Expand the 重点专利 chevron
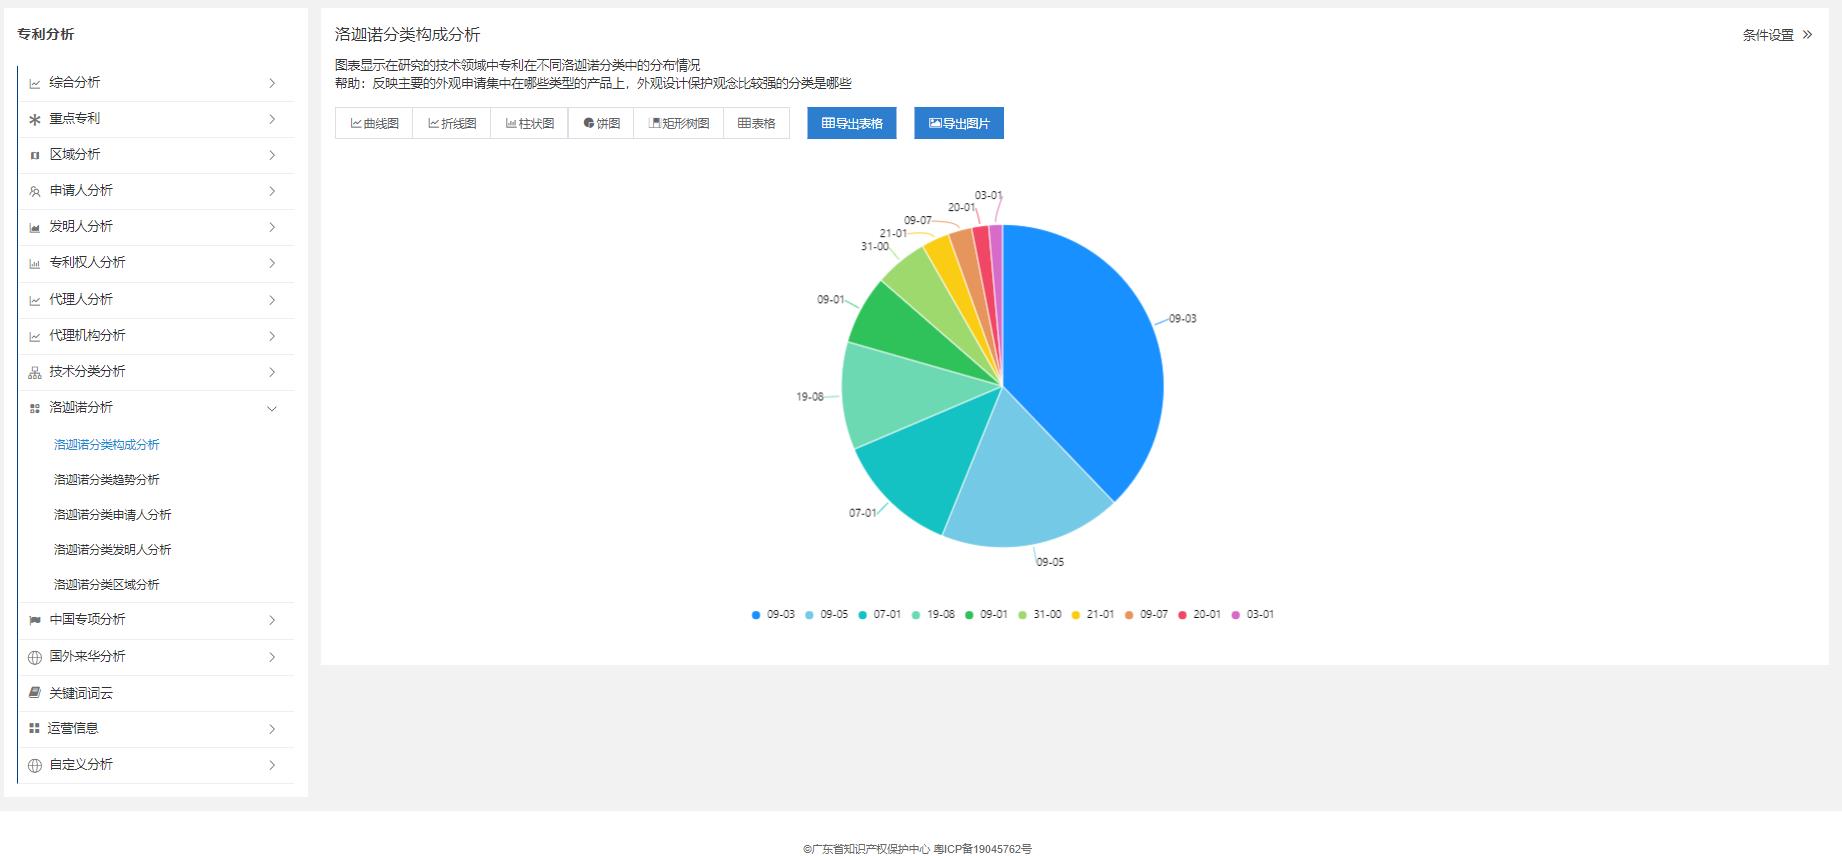 [x=272, y=119]
